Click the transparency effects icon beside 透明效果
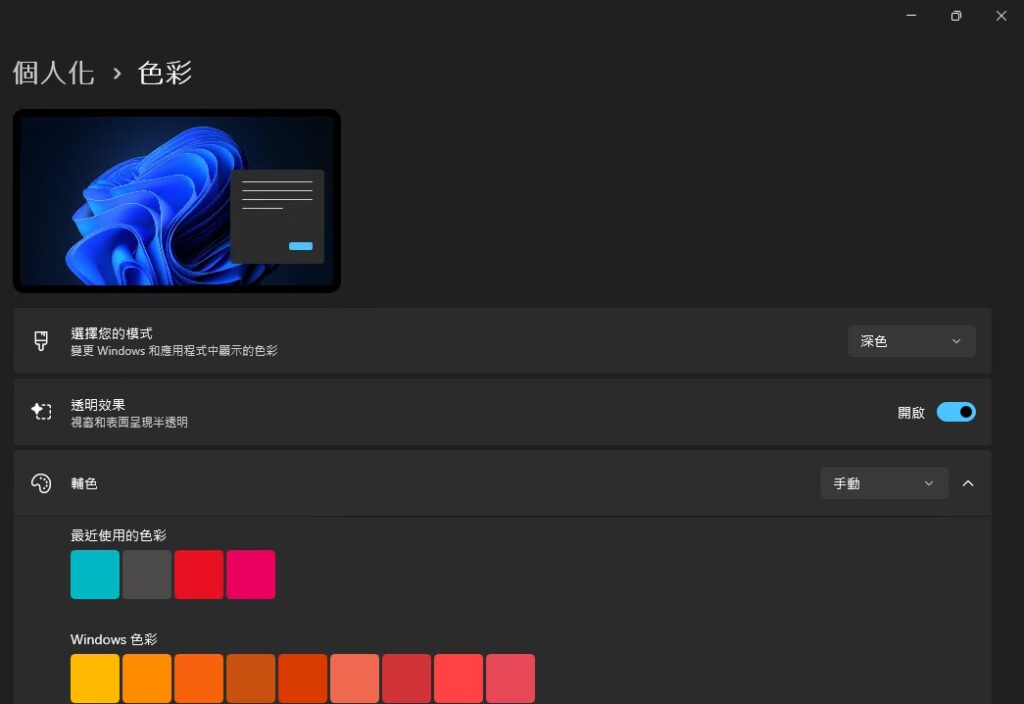This screenshot has height=704, width=1024. point(40,411)
